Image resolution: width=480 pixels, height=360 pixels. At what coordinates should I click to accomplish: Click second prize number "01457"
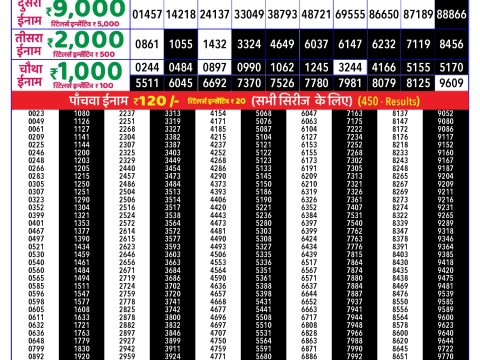(x=147, y=14)
